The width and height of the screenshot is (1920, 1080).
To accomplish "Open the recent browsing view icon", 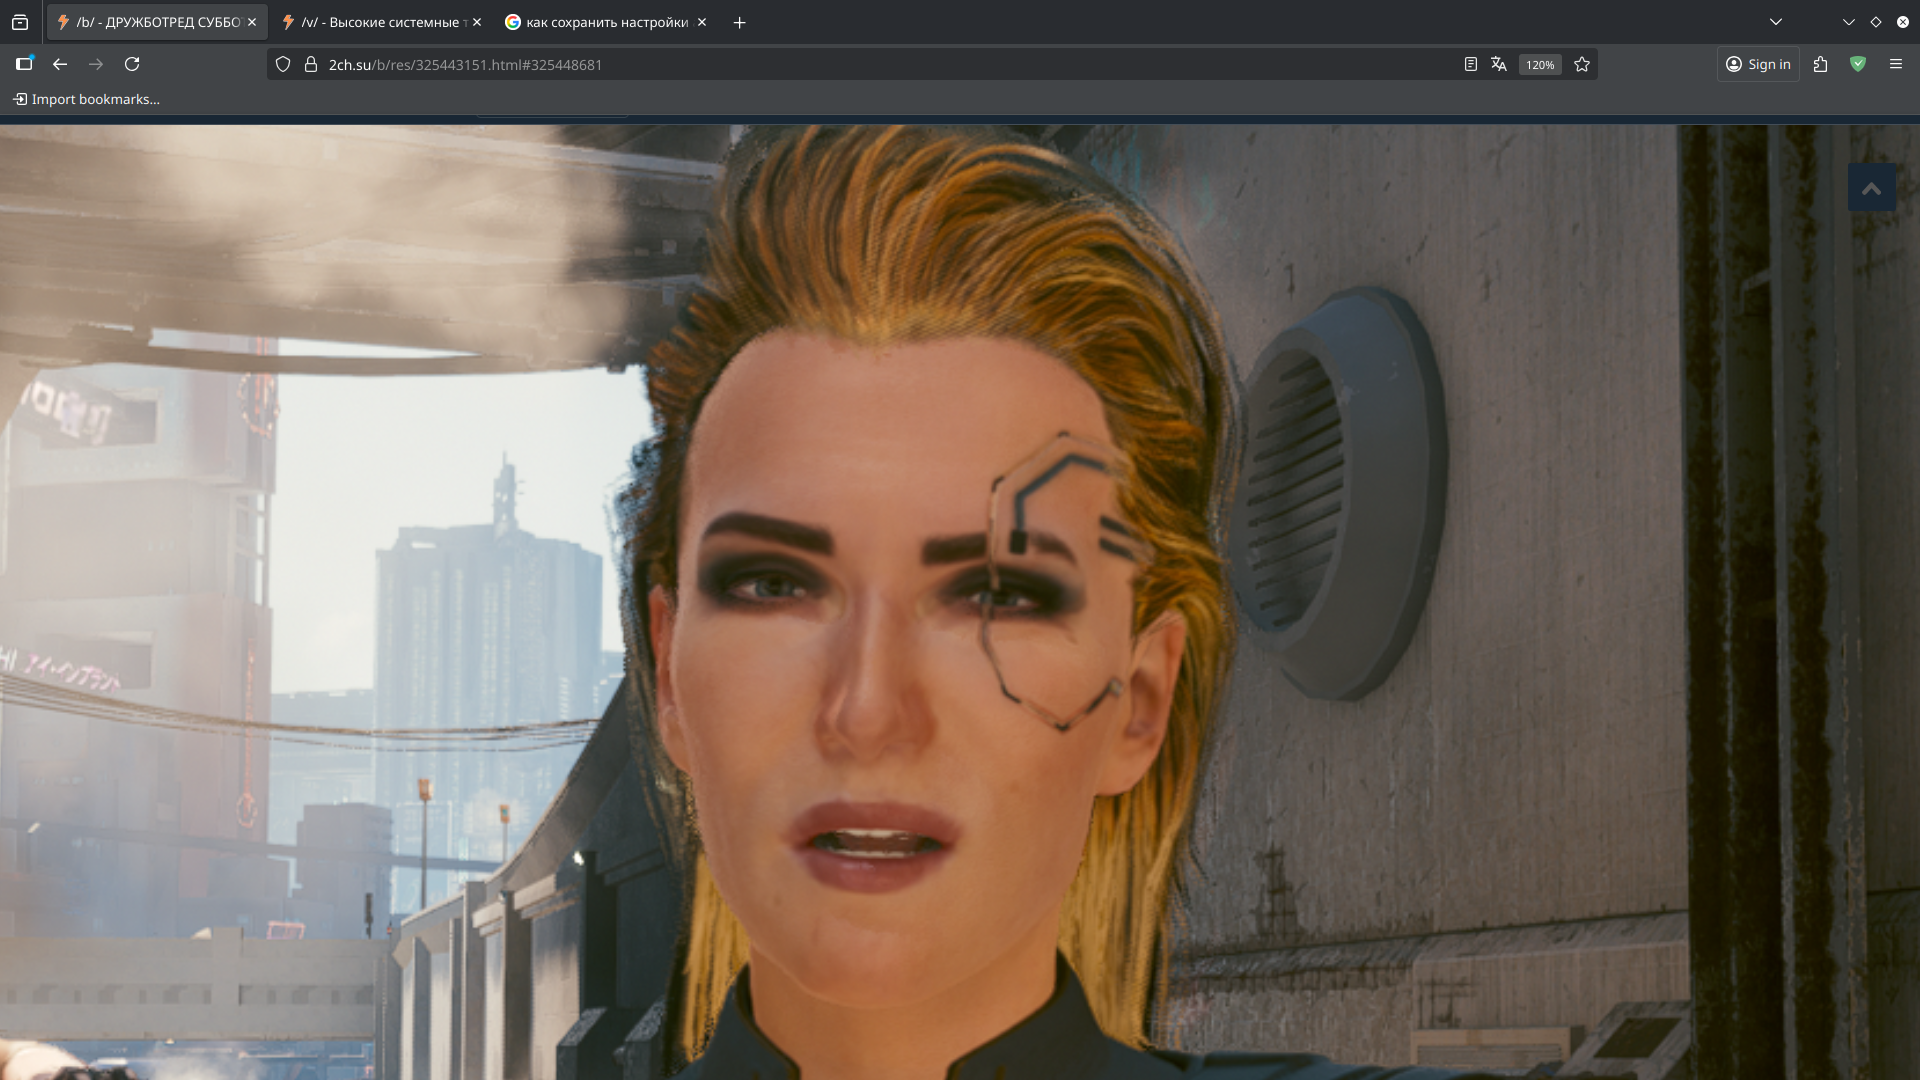I will click(x=20, y=22).
